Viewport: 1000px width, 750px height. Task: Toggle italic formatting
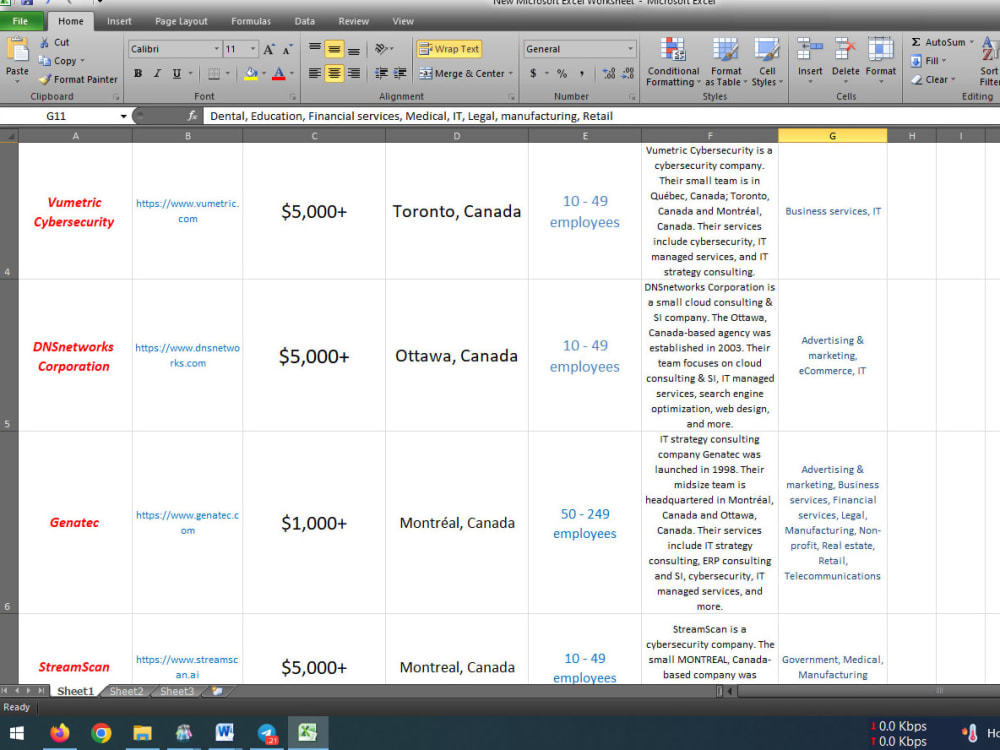[x=157, y=72]
